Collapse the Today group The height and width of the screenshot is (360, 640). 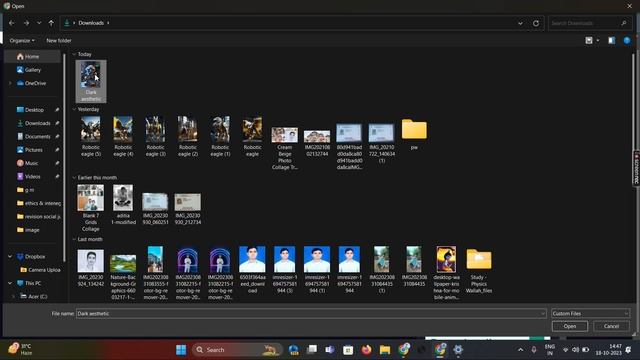point(74,54)
